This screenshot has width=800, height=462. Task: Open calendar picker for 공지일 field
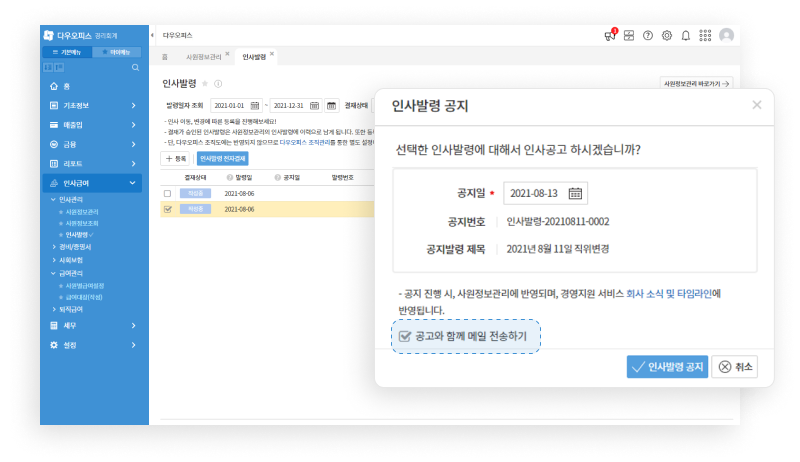tap(575, 193)
